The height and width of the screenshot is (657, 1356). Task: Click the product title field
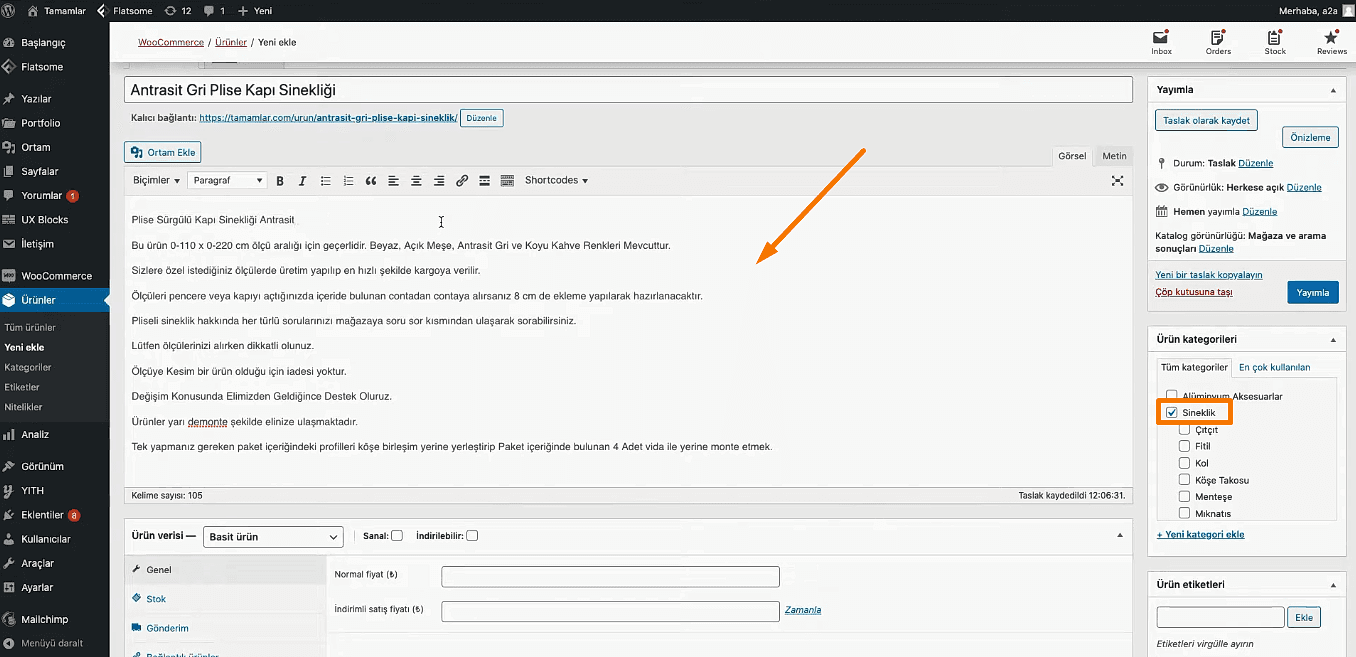(x=628, y=90)
